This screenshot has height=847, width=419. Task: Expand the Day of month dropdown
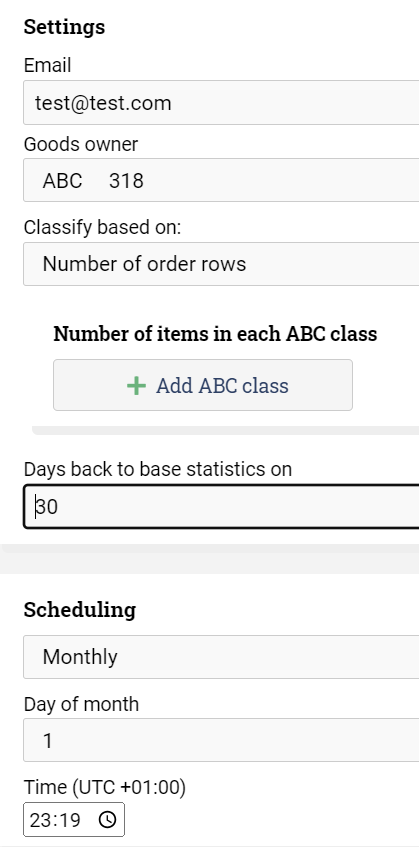point(221,740)
